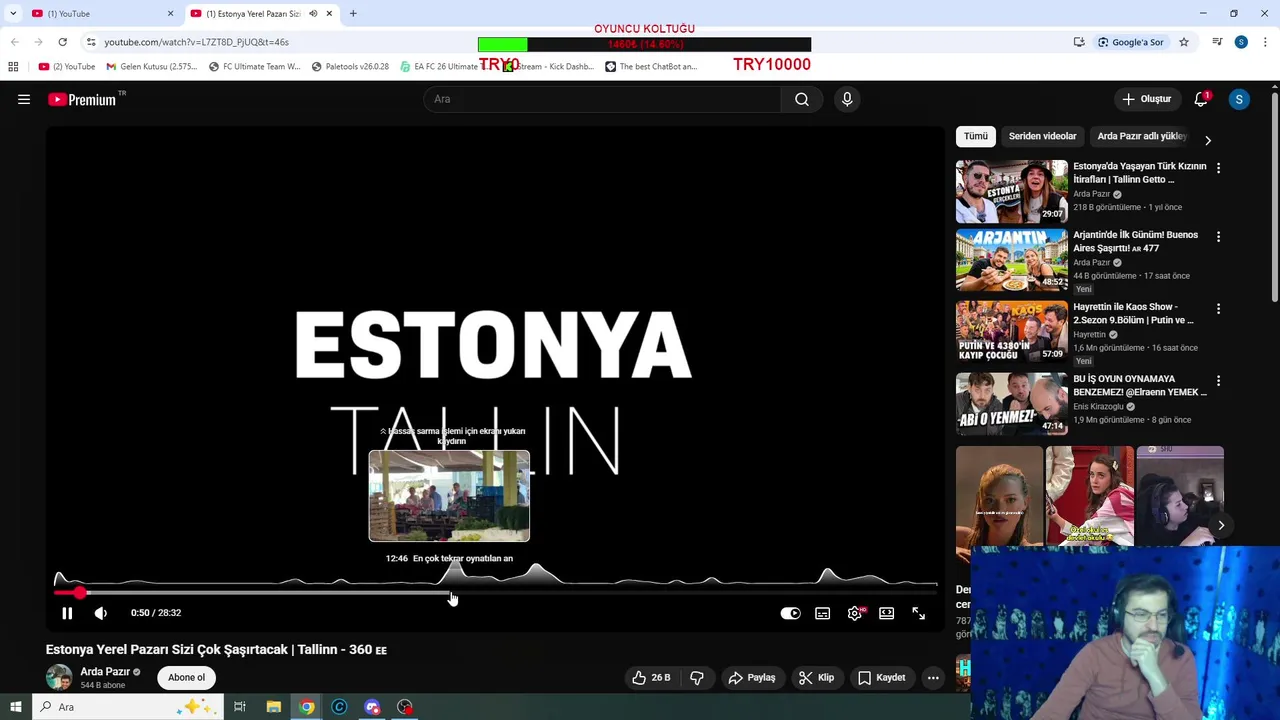Dislike the video
The width and height of the screenshot is (1280, 720).
click(697, 677)
